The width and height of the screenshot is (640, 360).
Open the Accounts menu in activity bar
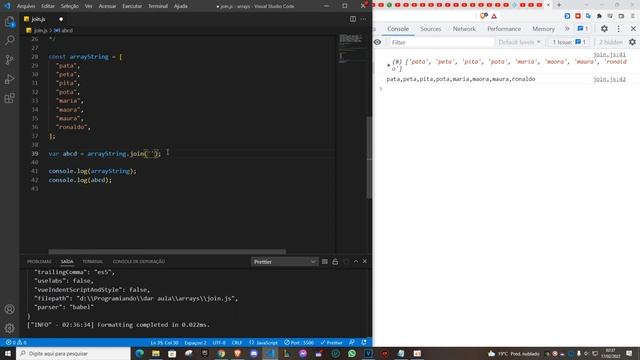(x=9, y=309)
